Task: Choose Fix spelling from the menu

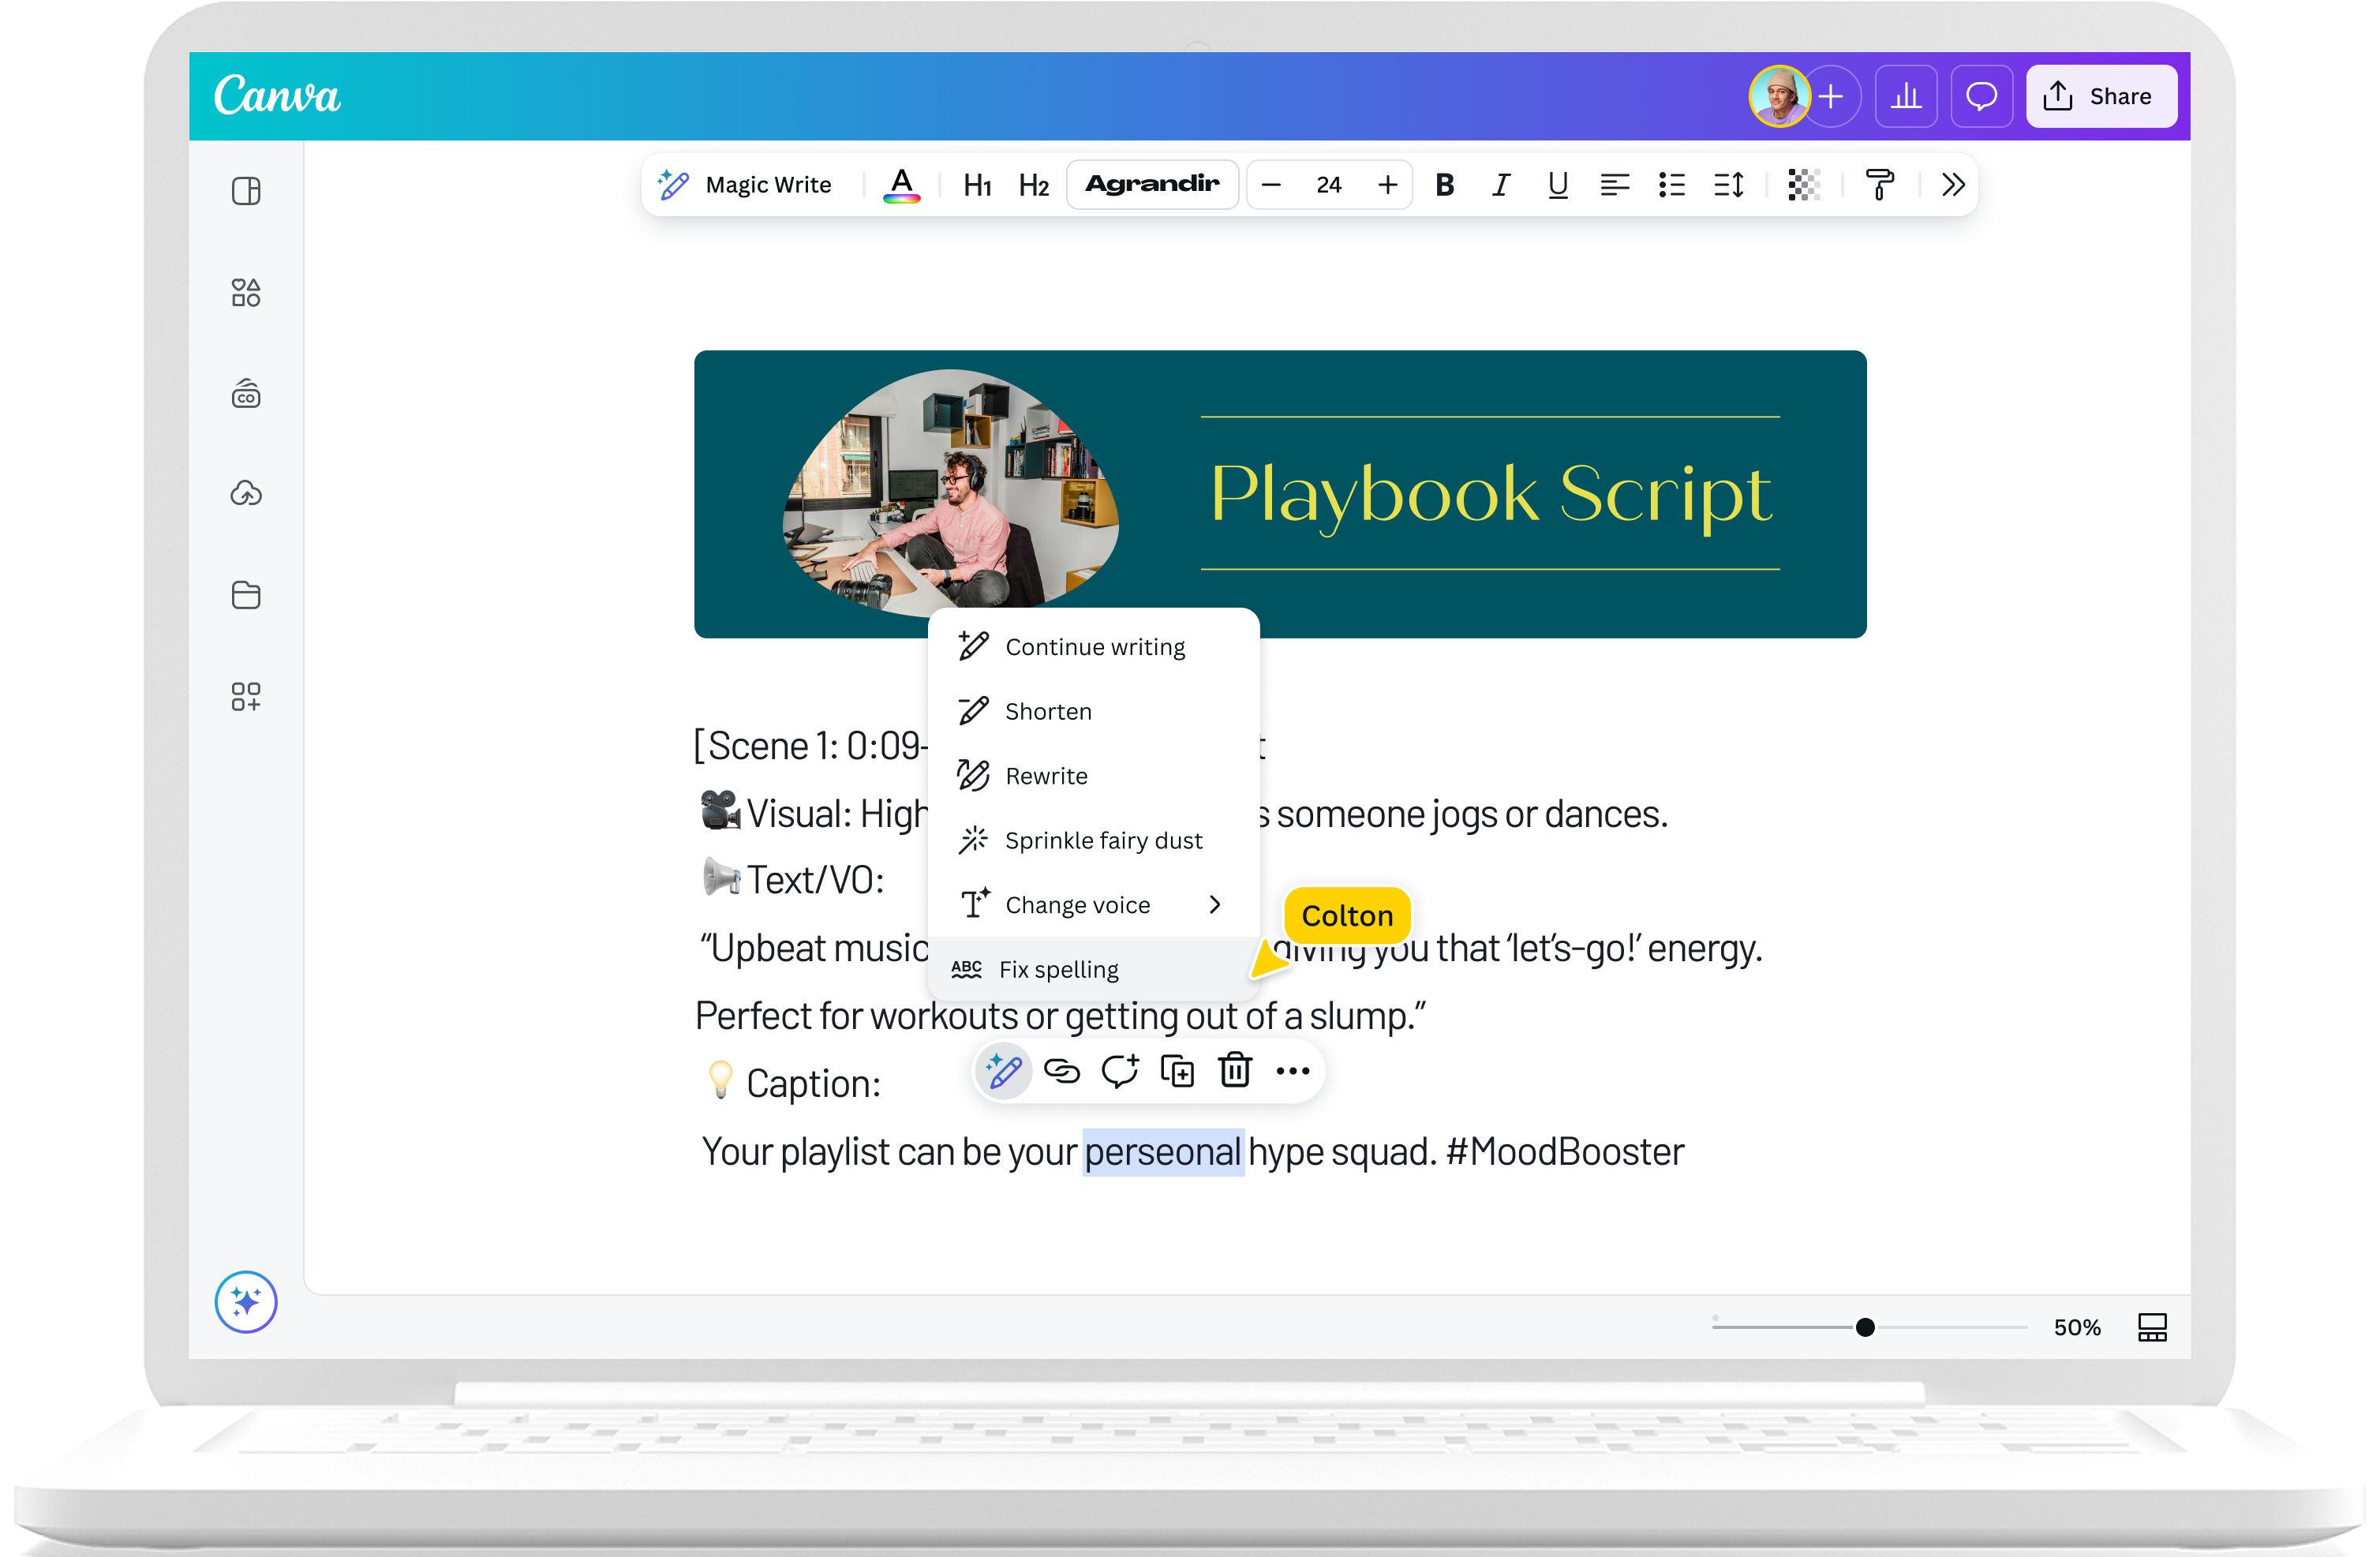Action: coord(1058,970)
